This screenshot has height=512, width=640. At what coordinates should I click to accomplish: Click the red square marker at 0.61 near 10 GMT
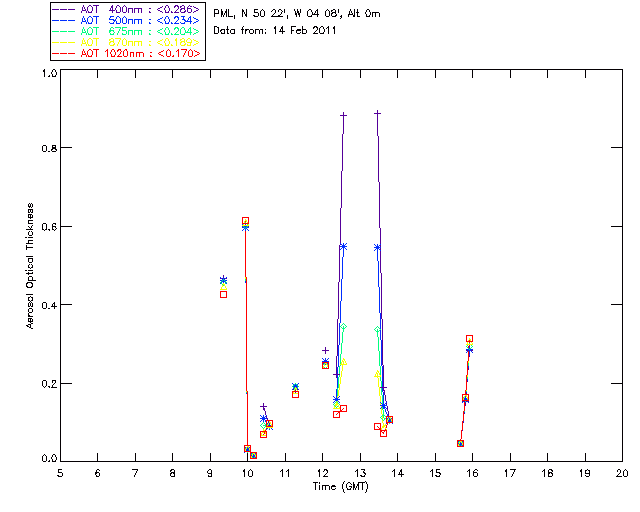coord(245,220)
